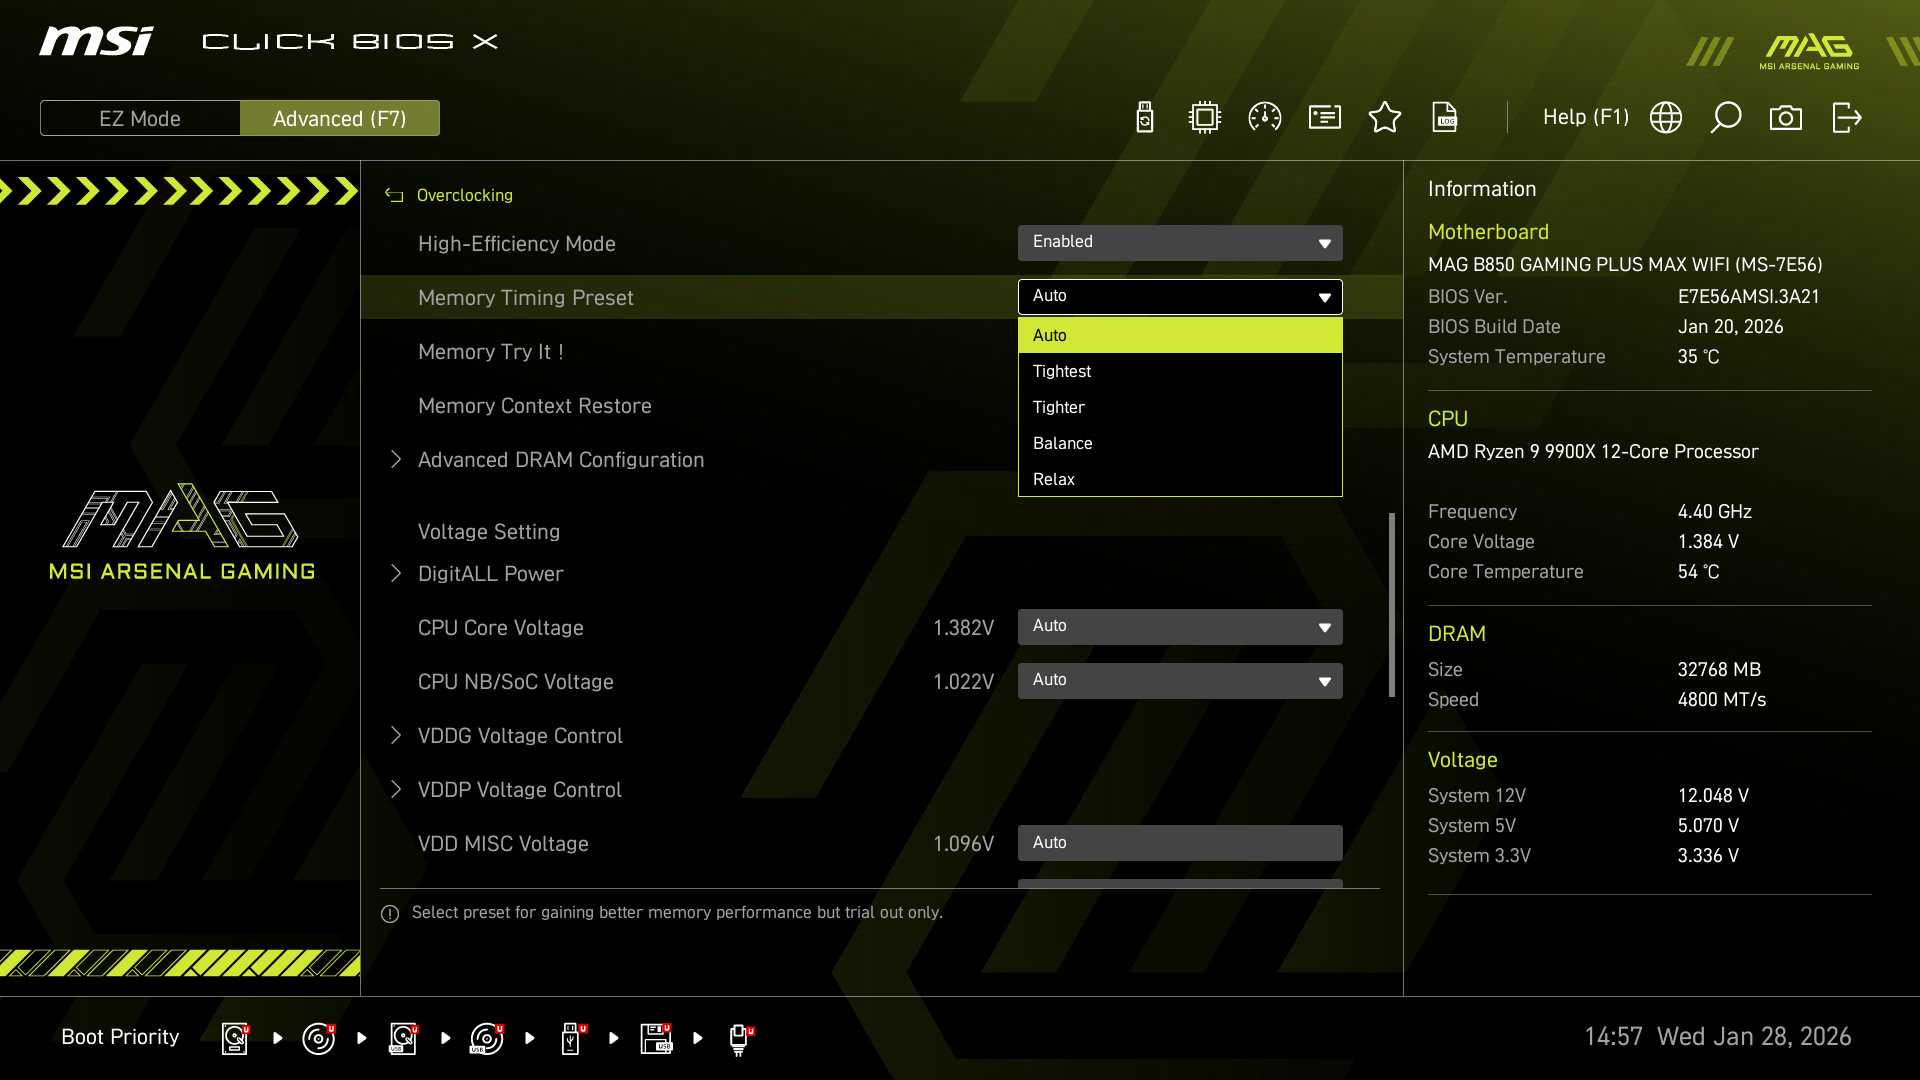1920x1080 pixels.
Task: Open the speedometer overclock profile icon
Action: [x=1265, y=118]
